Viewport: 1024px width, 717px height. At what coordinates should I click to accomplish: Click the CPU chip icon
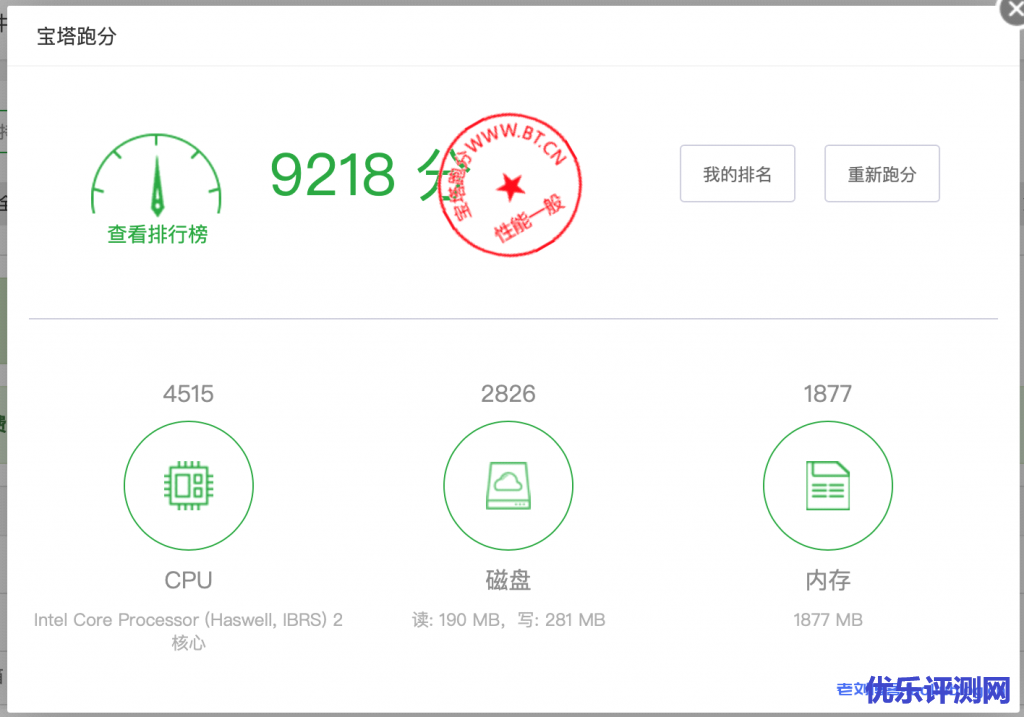pos(188,486)
